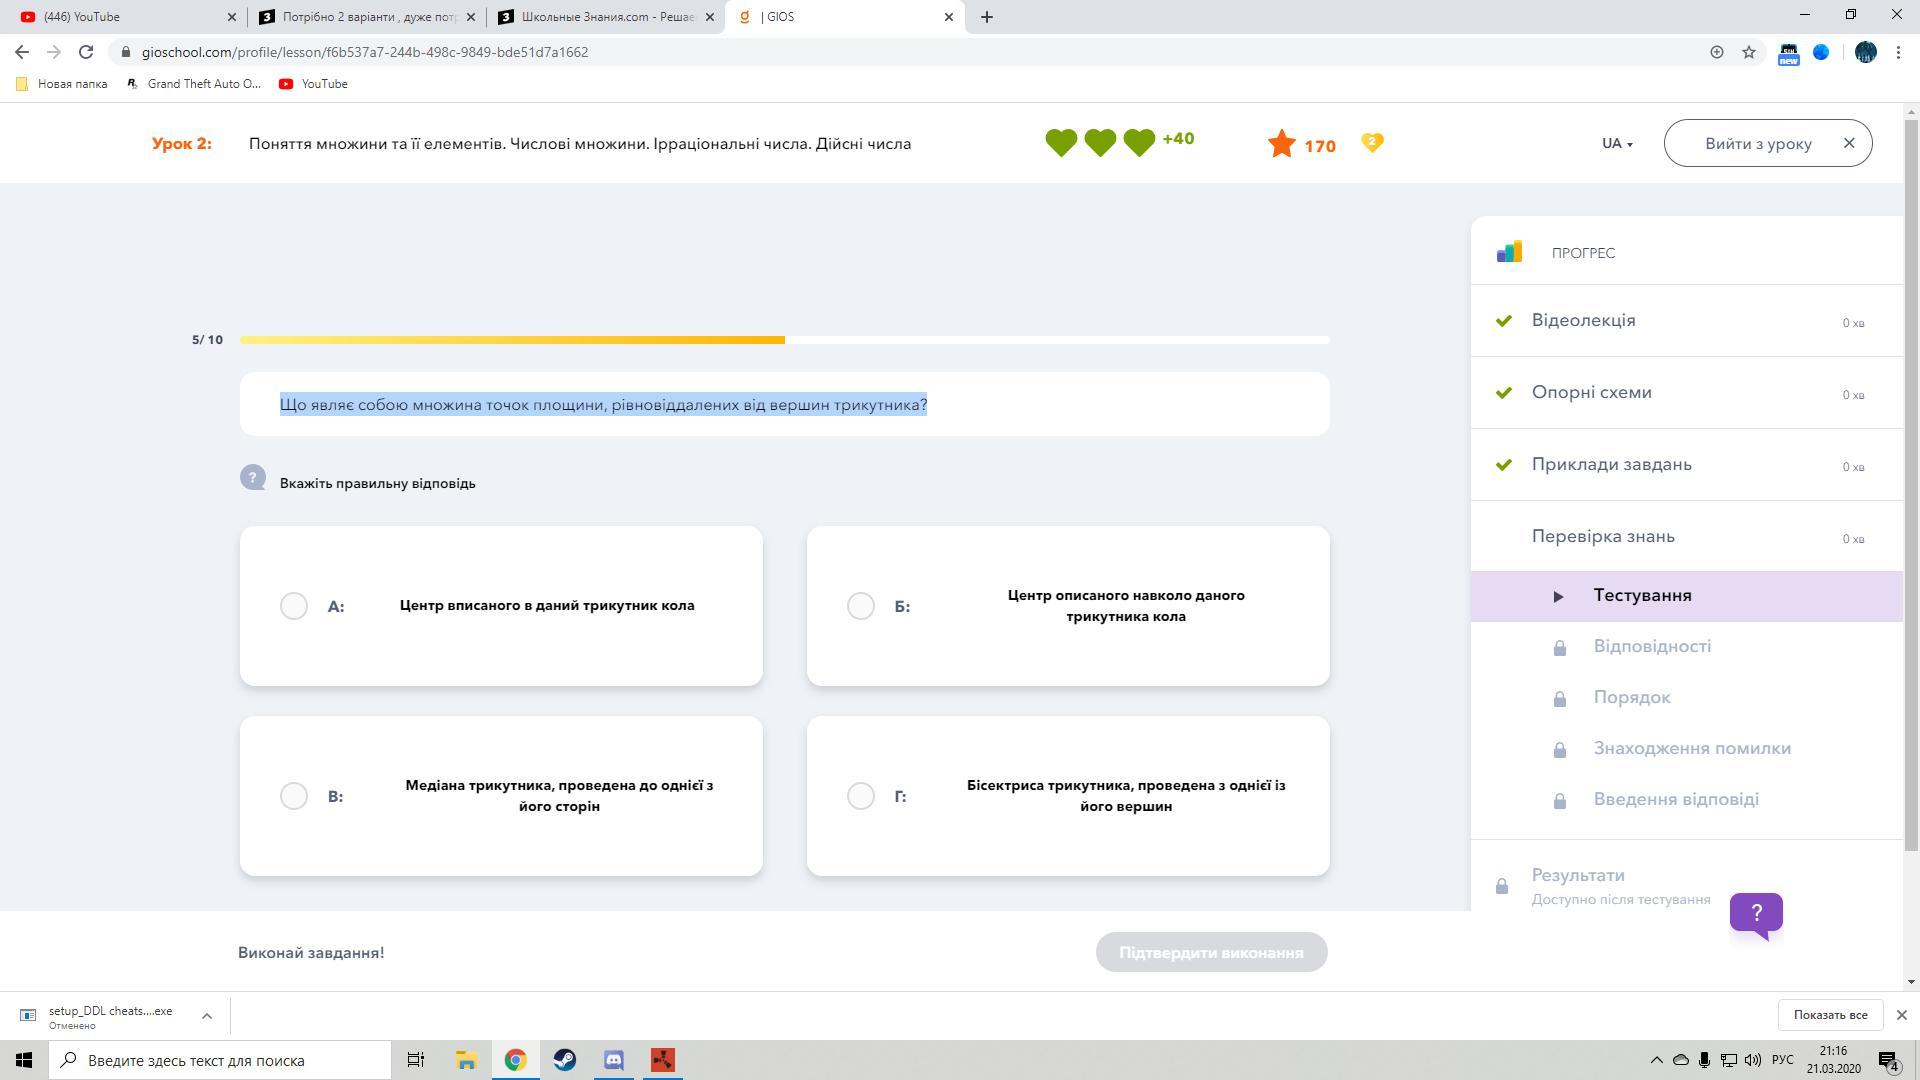Click the orange star points icon
Screen dimensions: 1920x1080
pyautogui.click(x=1281, y=144)
